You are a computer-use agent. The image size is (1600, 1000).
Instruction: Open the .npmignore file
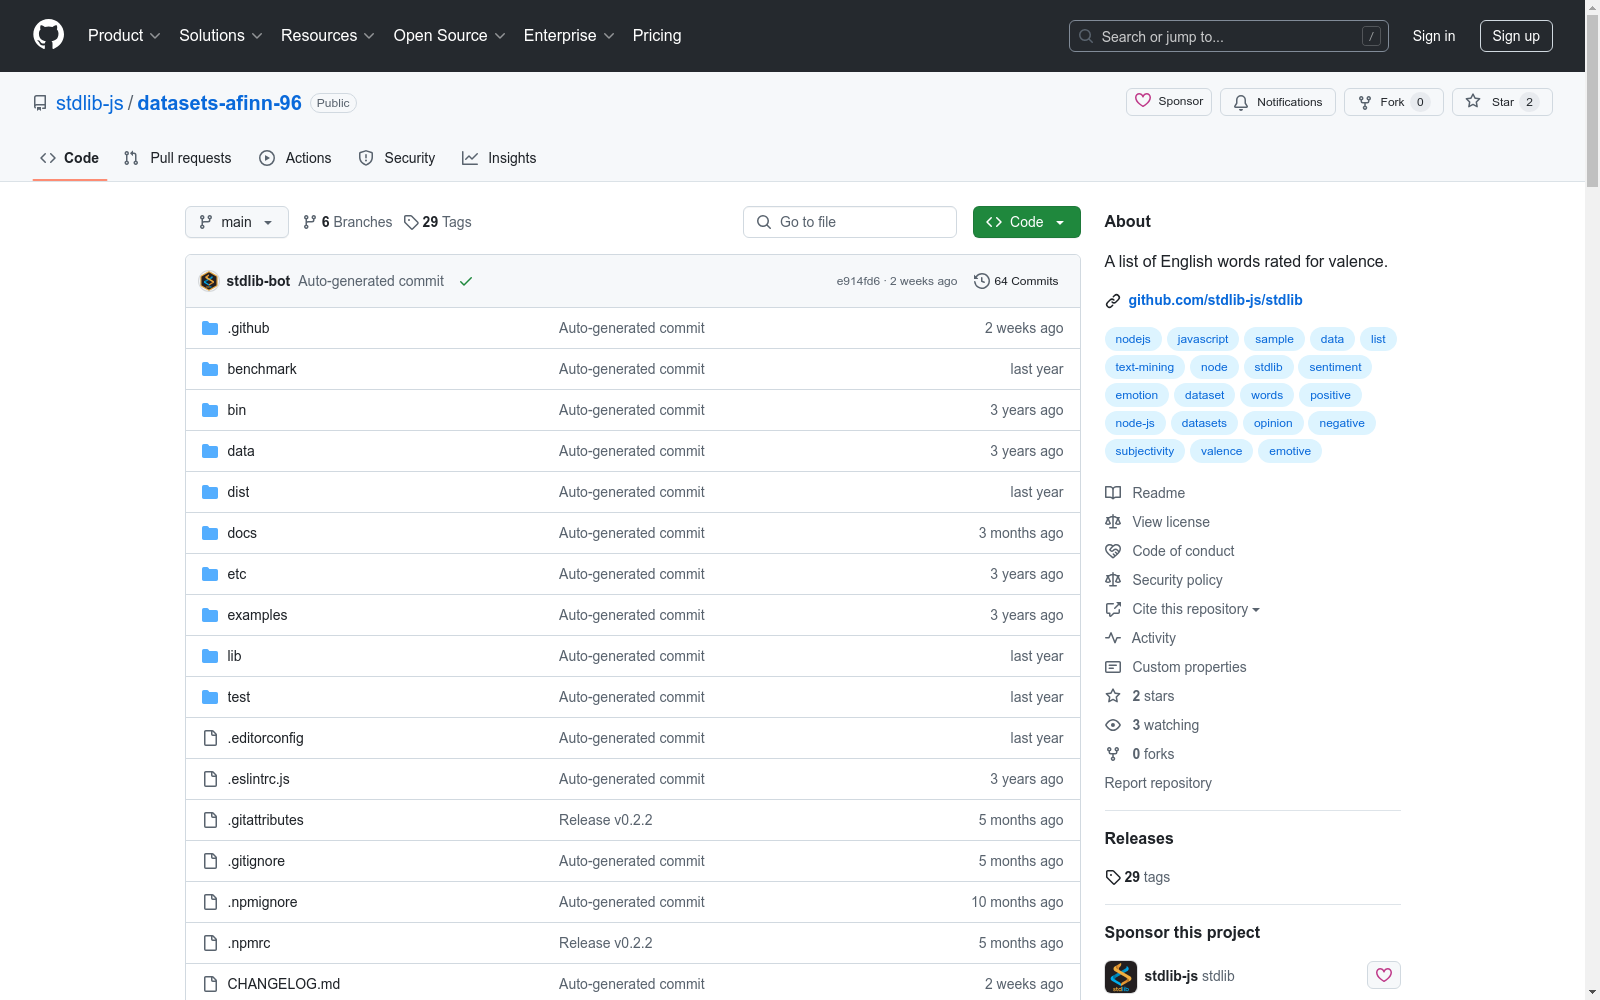coord(262,902)
